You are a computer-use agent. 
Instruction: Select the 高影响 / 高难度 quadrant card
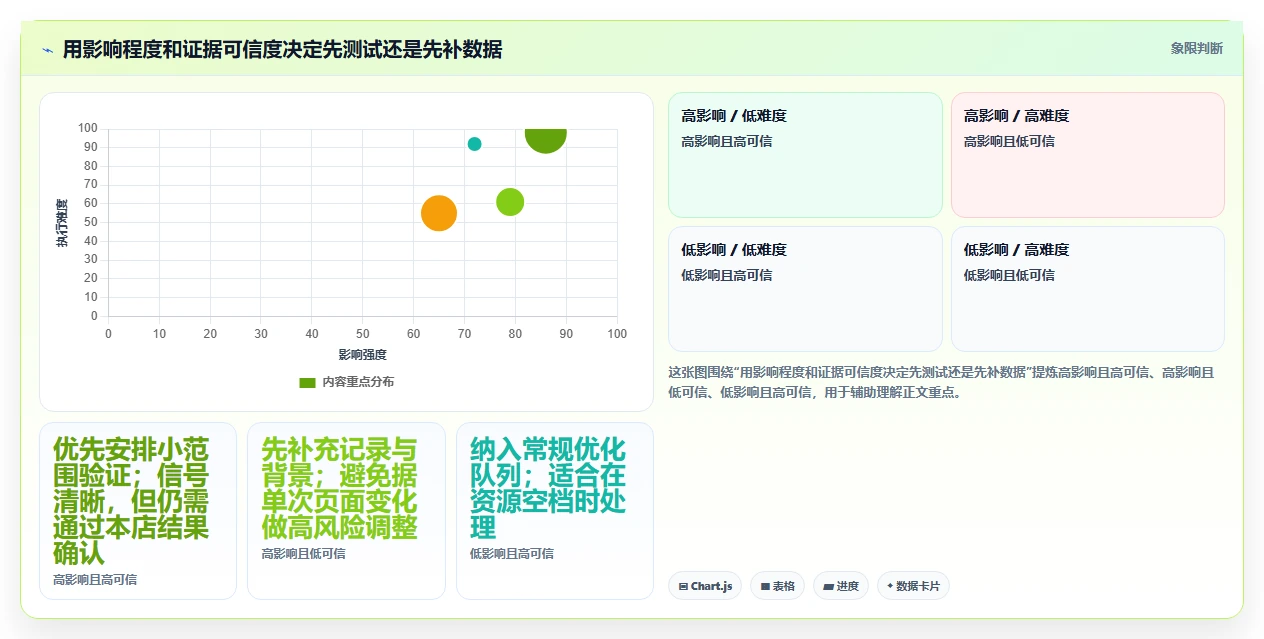point(1088,155)
